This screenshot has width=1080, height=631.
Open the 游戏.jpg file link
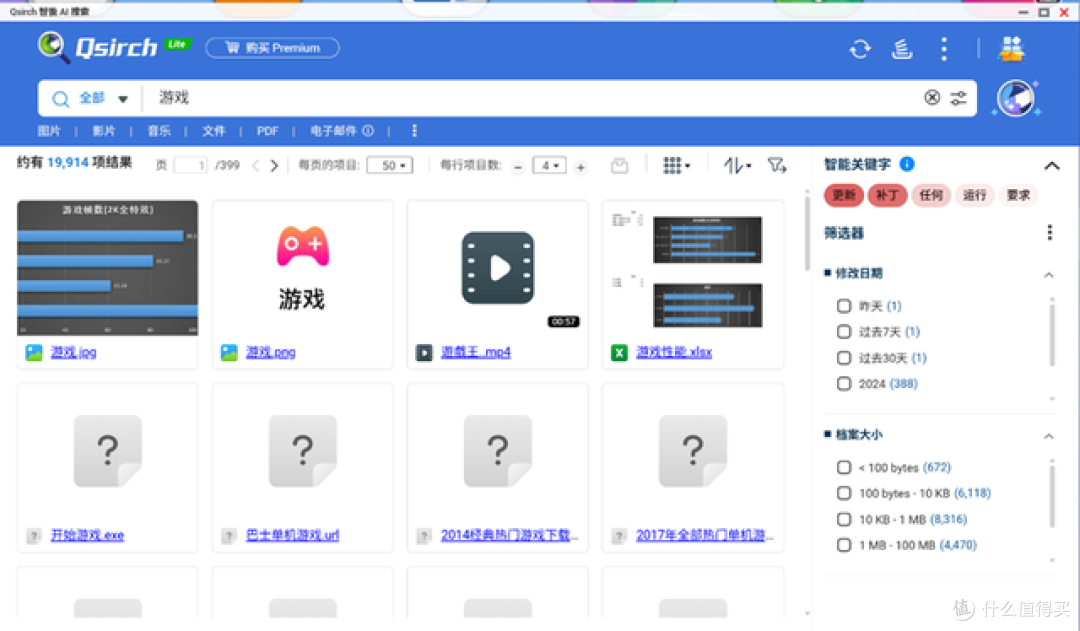click(74, 352)
